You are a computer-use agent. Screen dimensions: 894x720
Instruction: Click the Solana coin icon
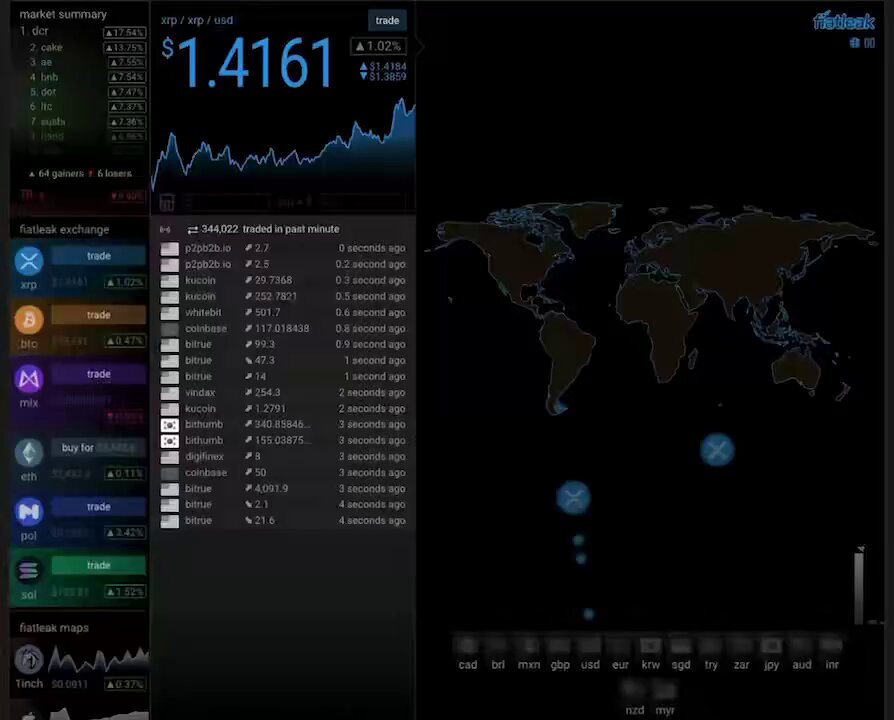click(x=29, y=571)
